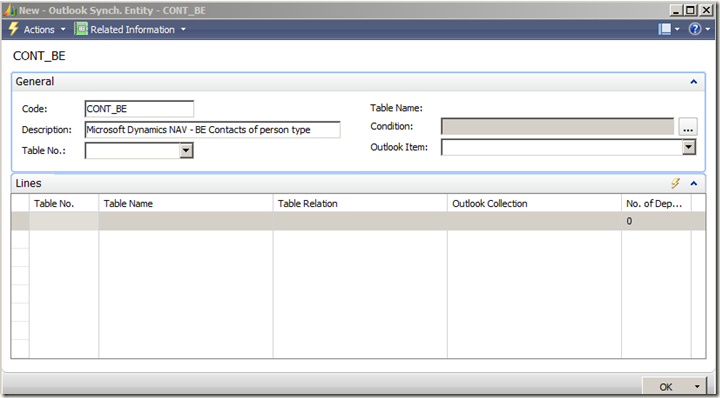Open the Outlook Item dropdown
Image resolution: width=720 pixels, height=398 pixels.
(x=689, y=147)
